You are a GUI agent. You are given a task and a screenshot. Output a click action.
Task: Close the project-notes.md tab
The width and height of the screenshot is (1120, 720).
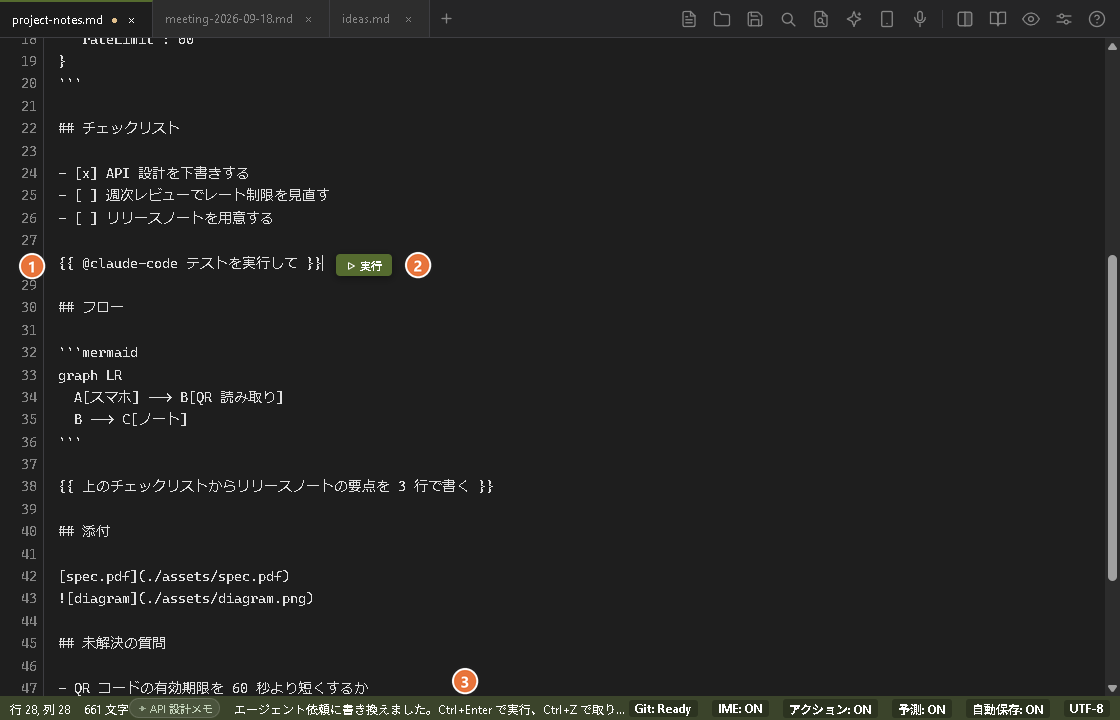[x=131, y=20]
